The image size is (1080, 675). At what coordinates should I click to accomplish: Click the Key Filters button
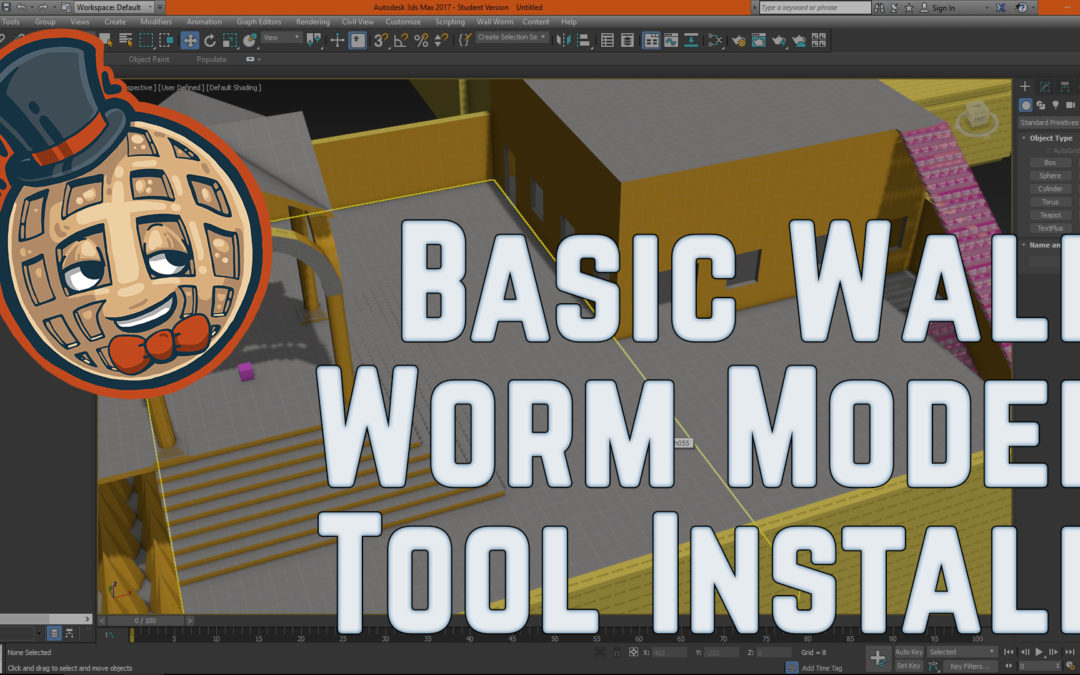[969, 666]
